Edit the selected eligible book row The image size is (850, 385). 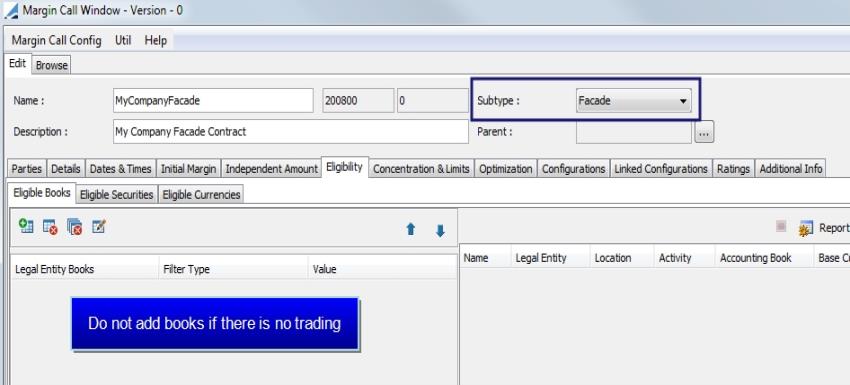(99, 226)
